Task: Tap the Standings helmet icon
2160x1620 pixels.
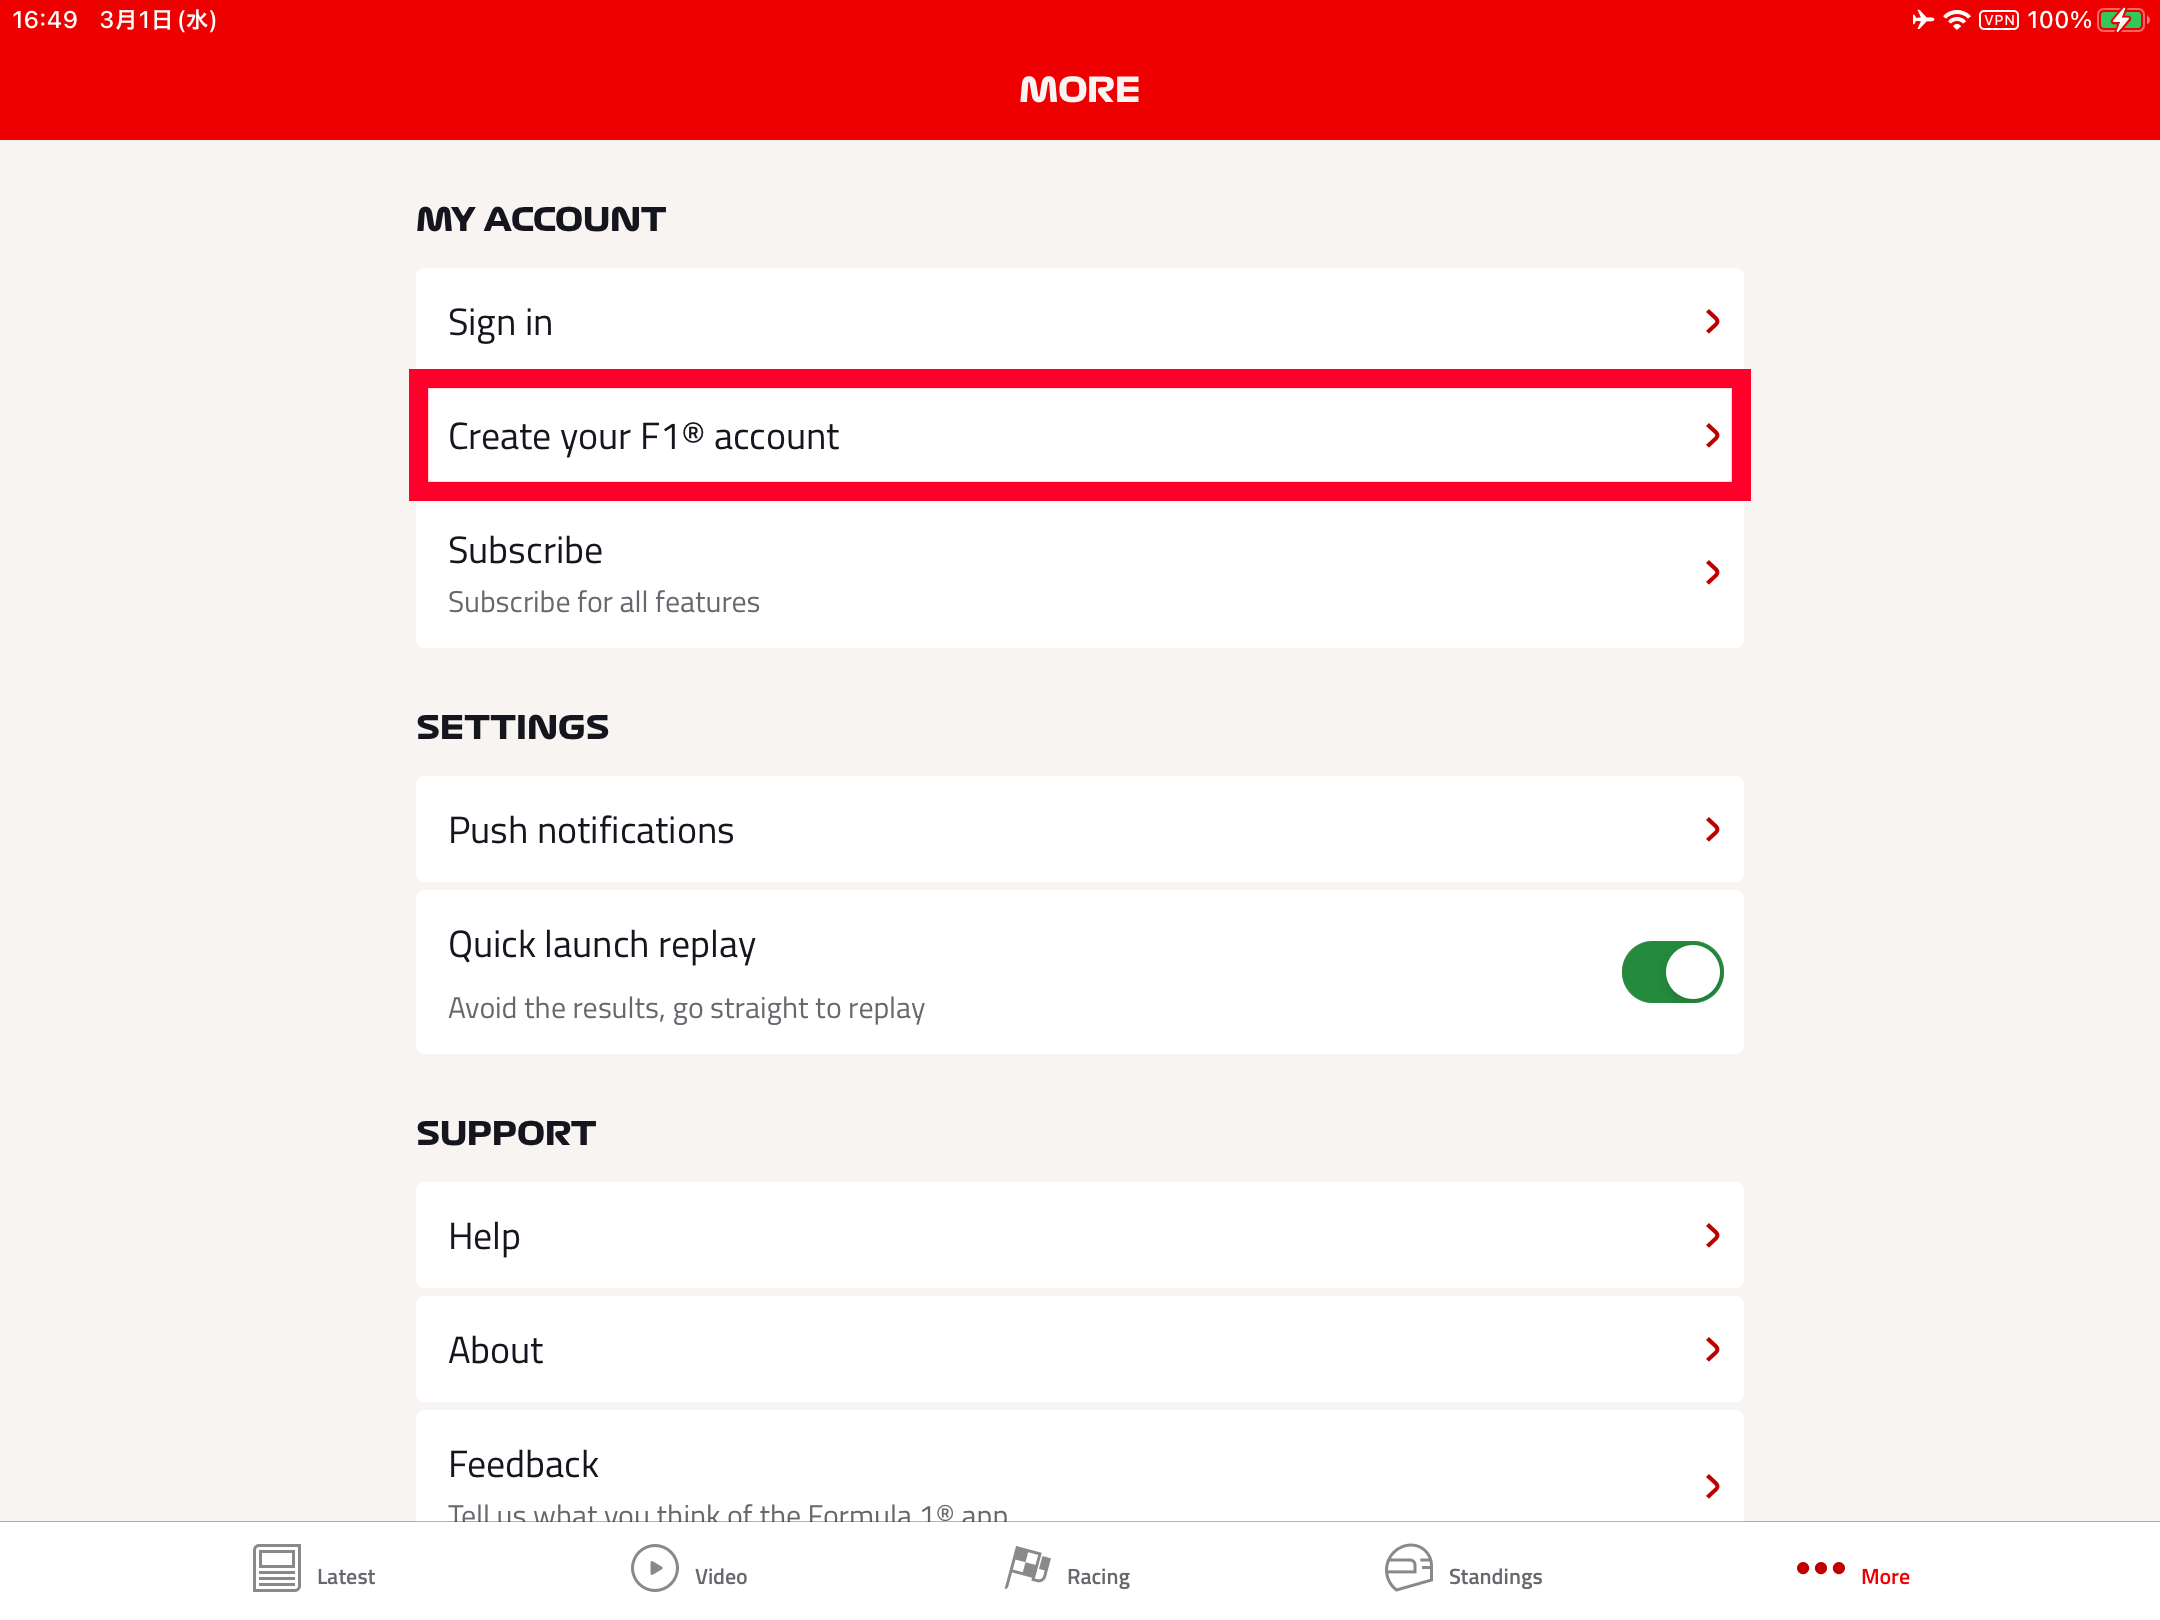Action: click(x=1408, y=1568)
